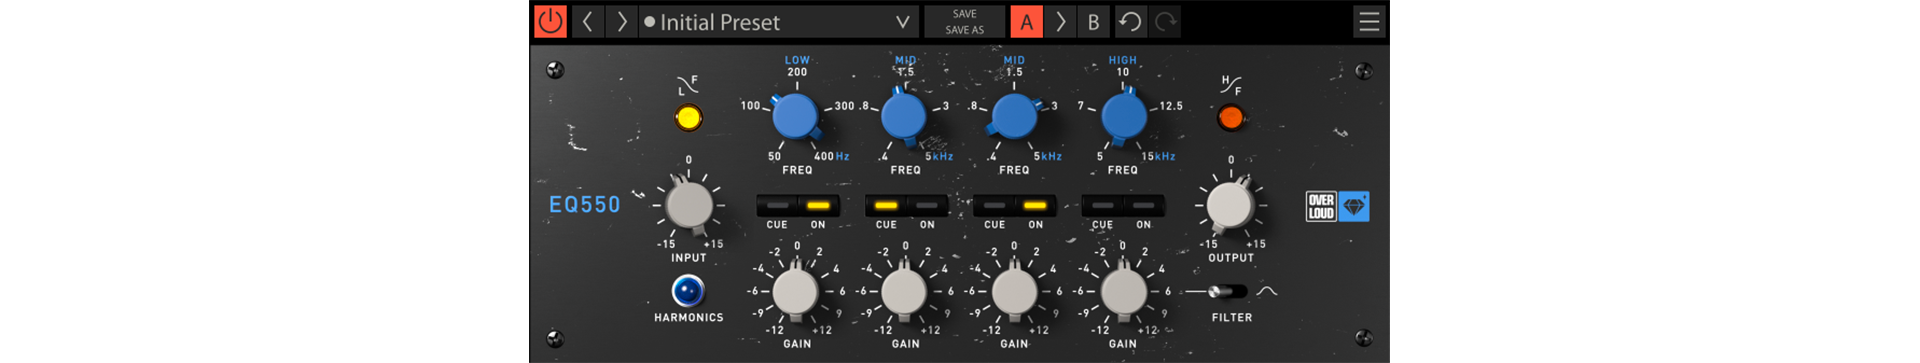Click the GAIN knob under MID band beside HIGH
This screenshot has width=1920, height=363.
[x=1014, y=292]
